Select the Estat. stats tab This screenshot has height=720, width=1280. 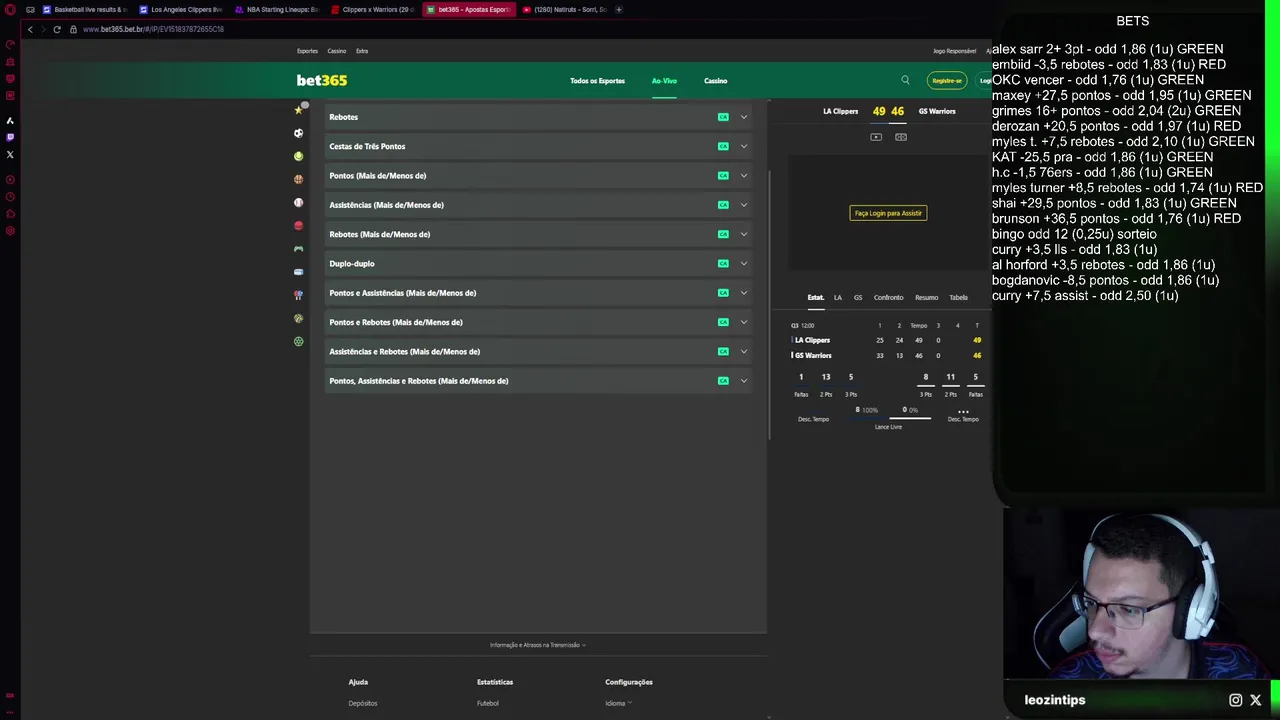816,297
